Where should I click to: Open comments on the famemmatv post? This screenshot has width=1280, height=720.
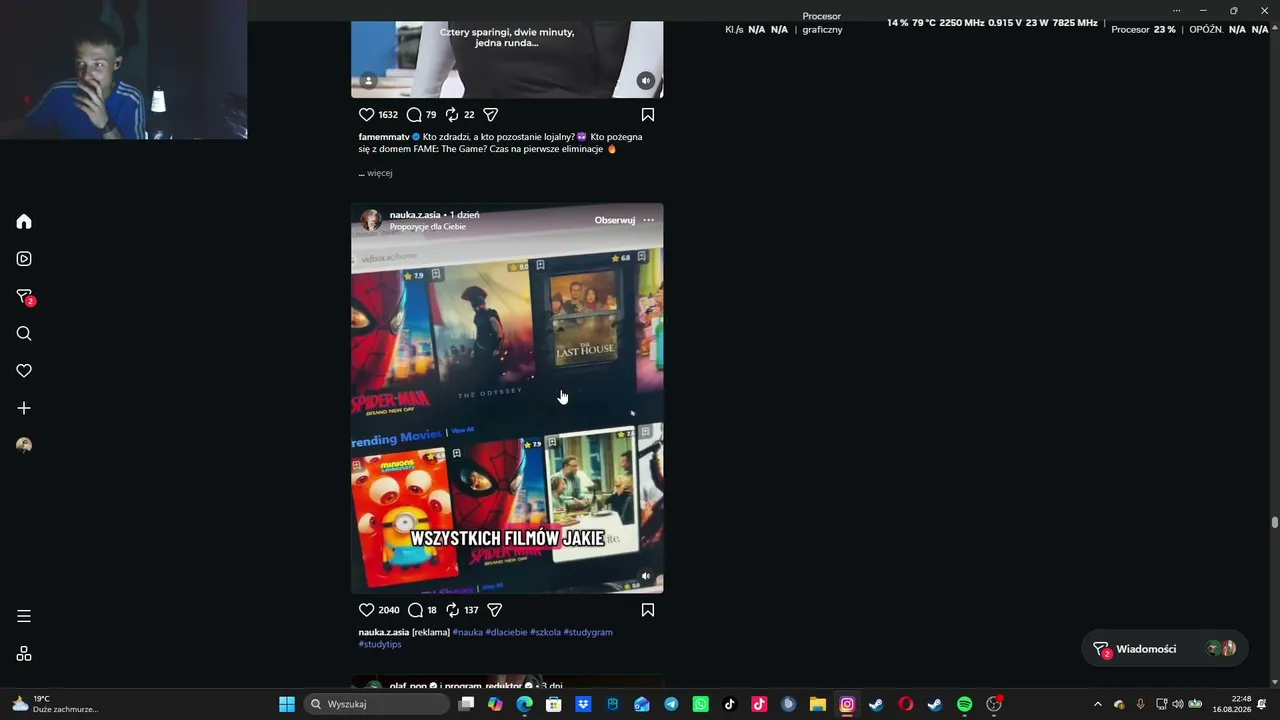414,115
